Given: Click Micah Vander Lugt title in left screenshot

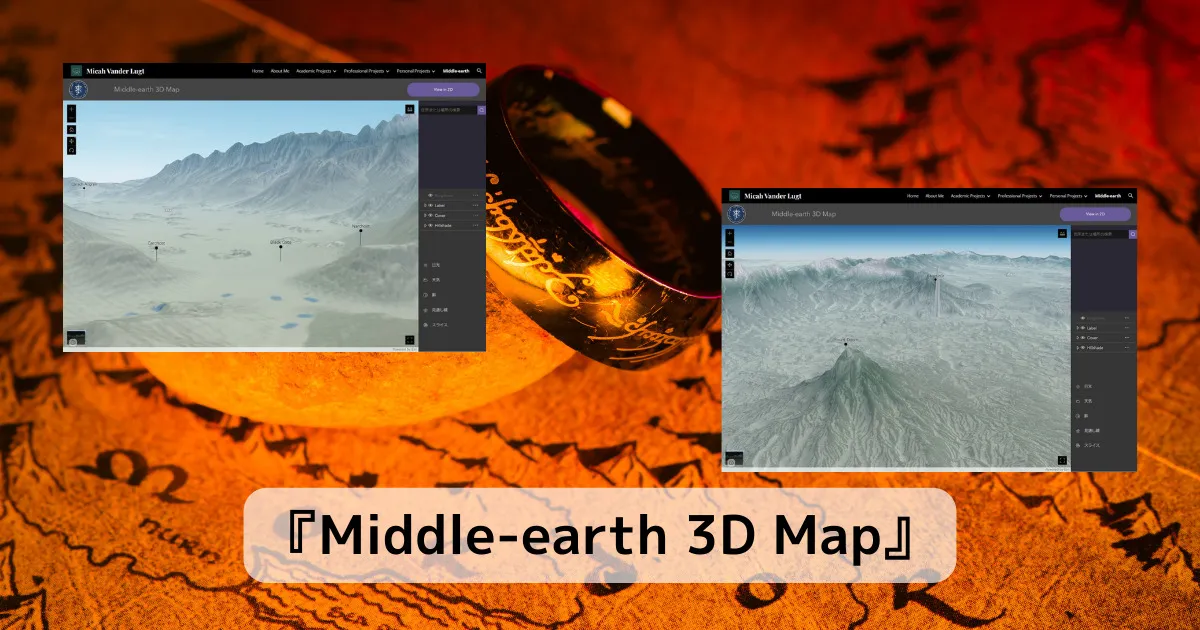Looking at the screenshot, I should point(115,71).
